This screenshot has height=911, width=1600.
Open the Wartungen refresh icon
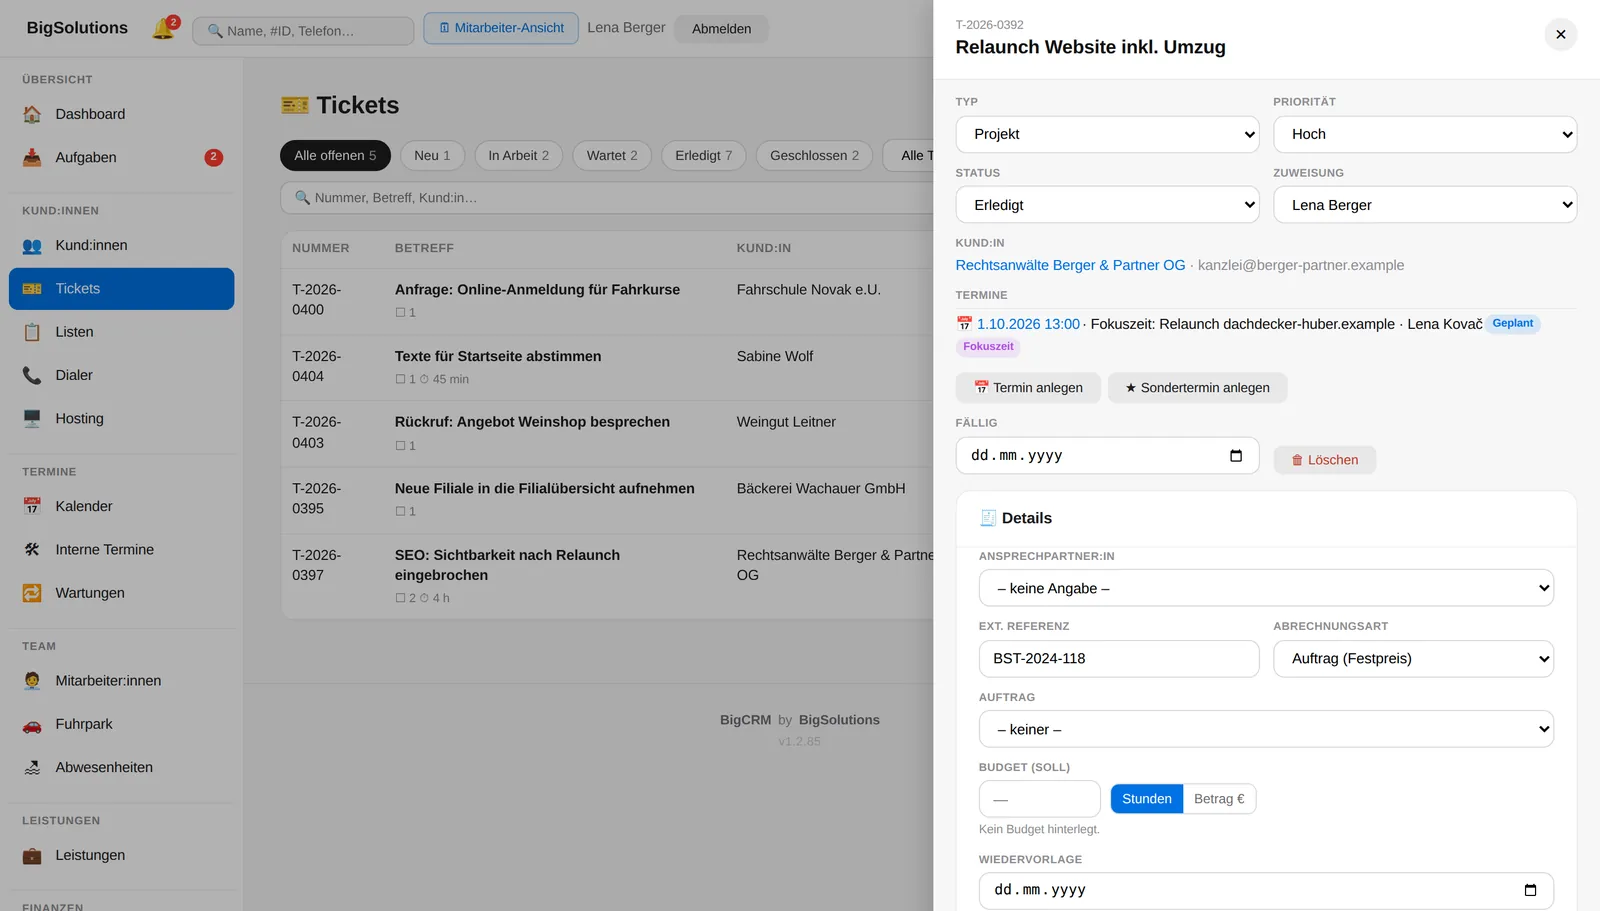32,593
